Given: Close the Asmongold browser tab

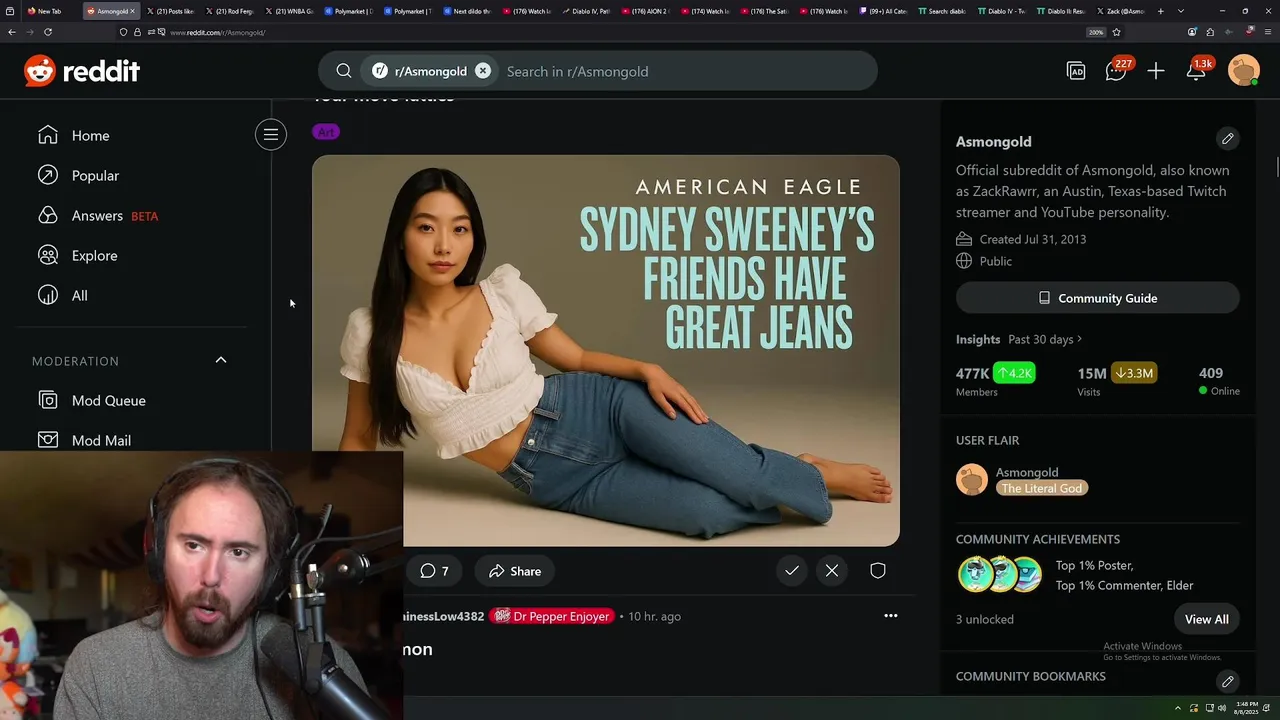Looking at the screenshot, I should tap(132, 11).
